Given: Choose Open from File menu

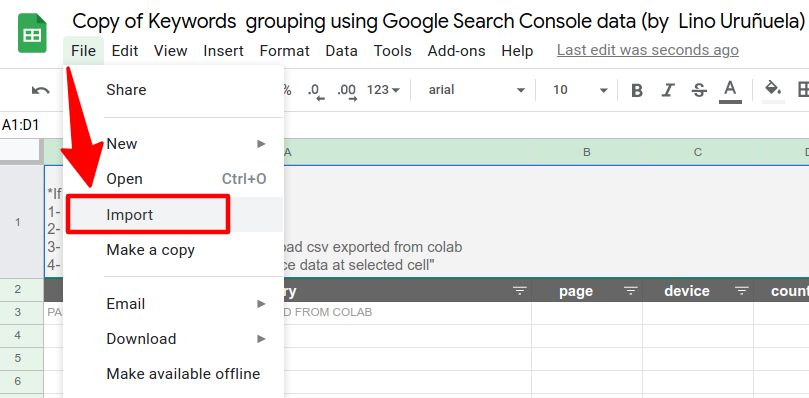Looking at the screenshot, I should tap(173, 179).
